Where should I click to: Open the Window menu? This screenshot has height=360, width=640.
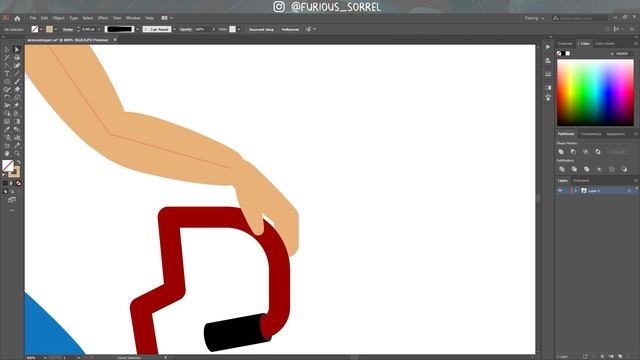coord(133,18)
